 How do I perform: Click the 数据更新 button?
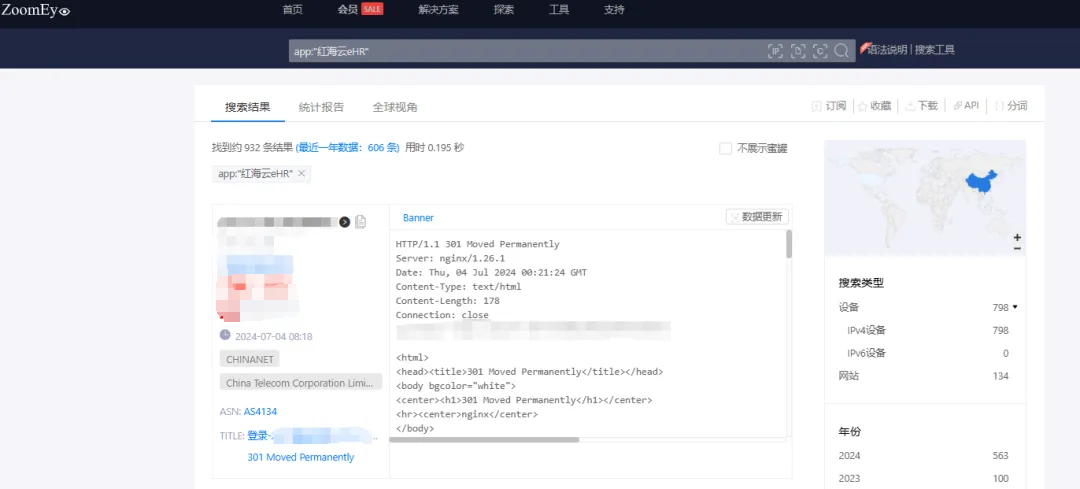(757, 217)
